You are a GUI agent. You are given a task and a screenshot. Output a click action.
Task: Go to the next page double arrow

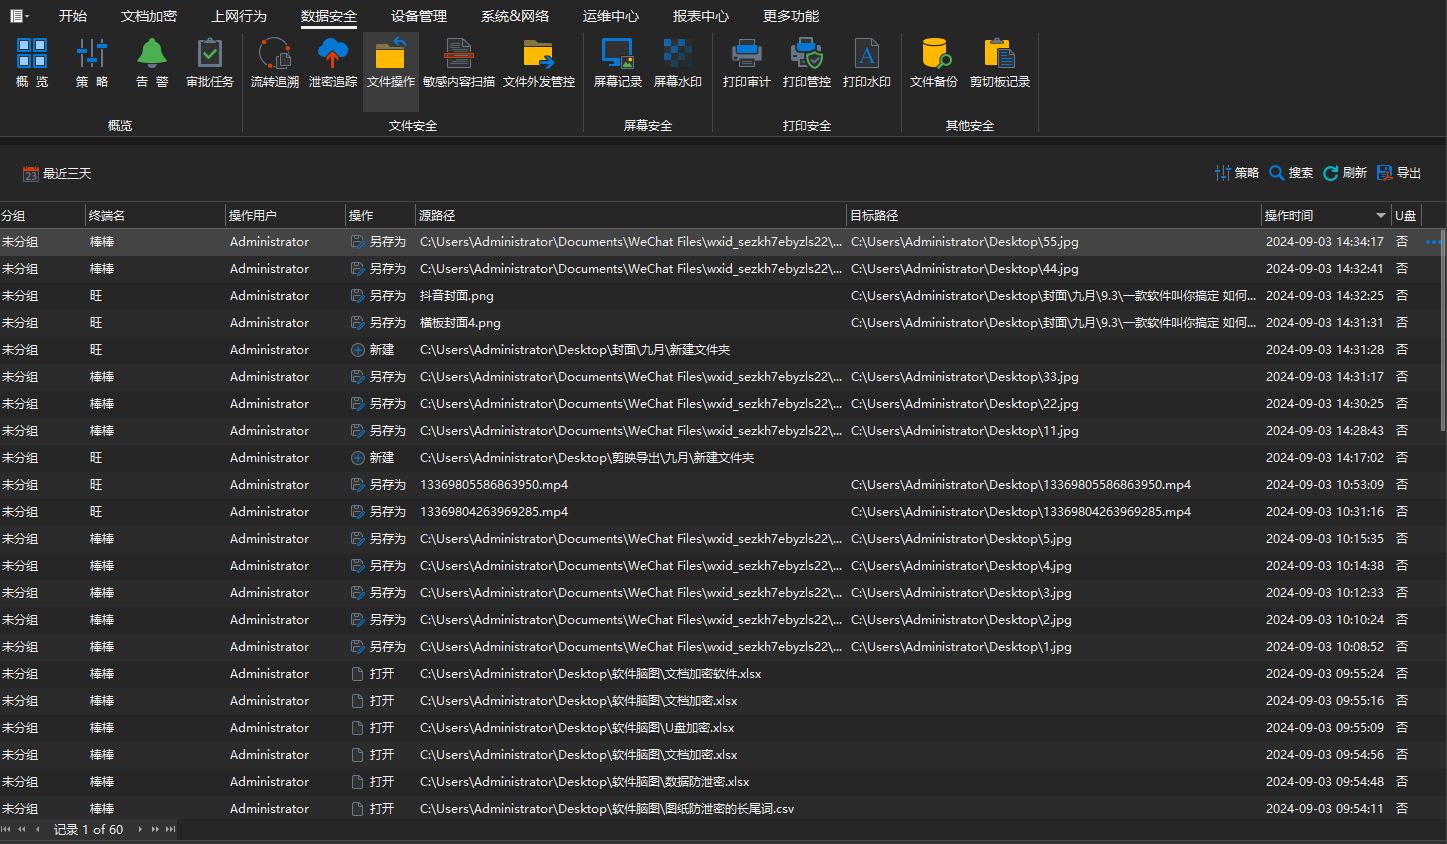[x=155, y=829]
